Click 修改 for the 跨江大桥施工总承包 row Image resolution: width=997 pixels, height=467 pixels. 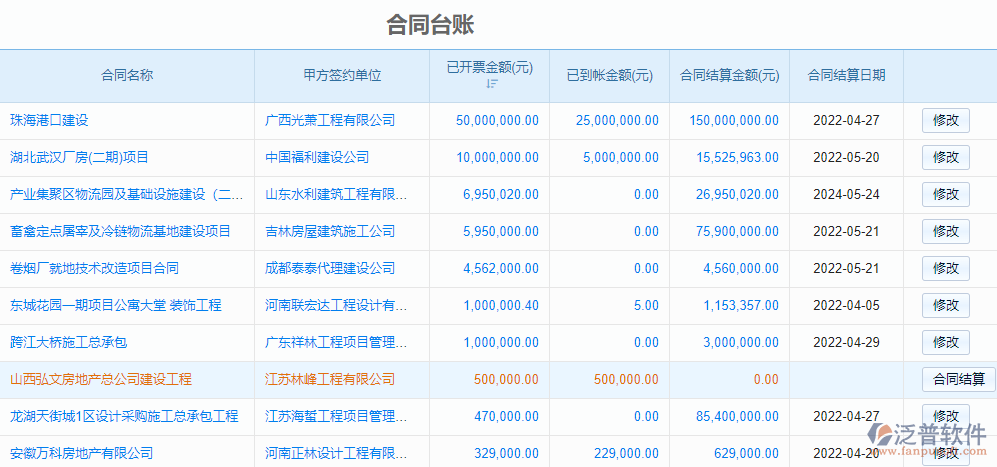point(945,342)
